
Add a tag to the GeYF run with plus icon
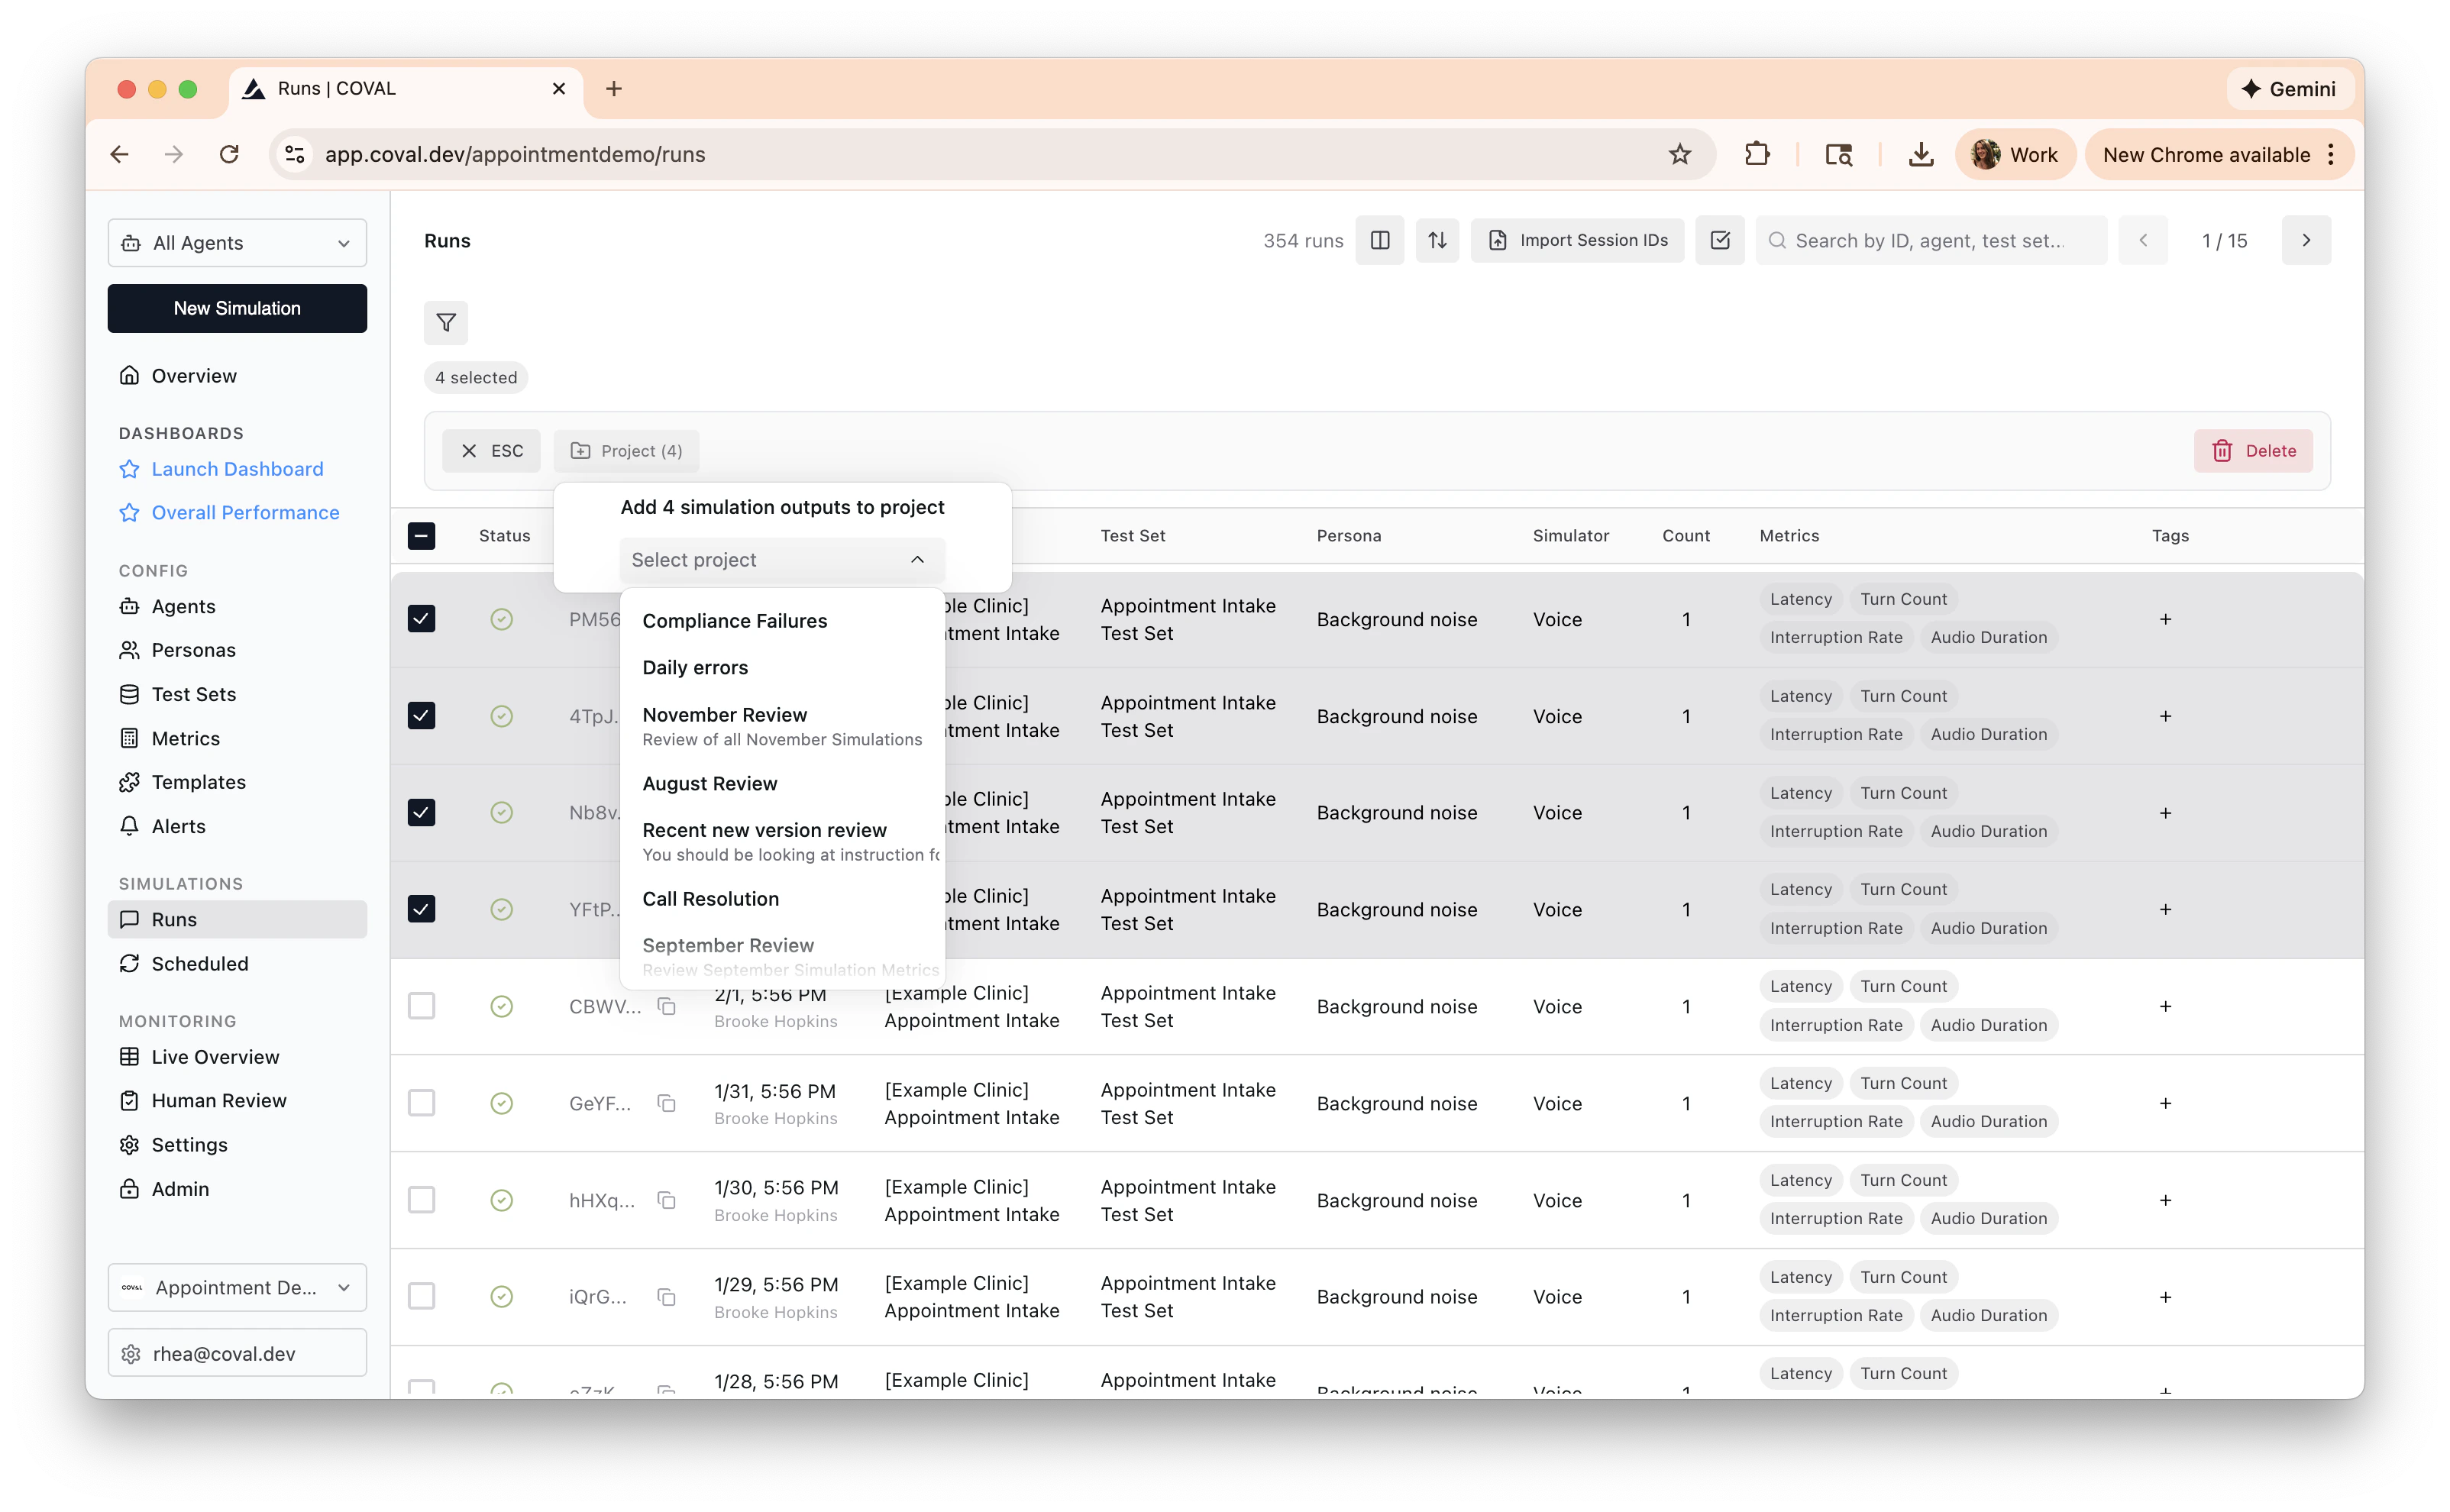tap(2165, 1103)
